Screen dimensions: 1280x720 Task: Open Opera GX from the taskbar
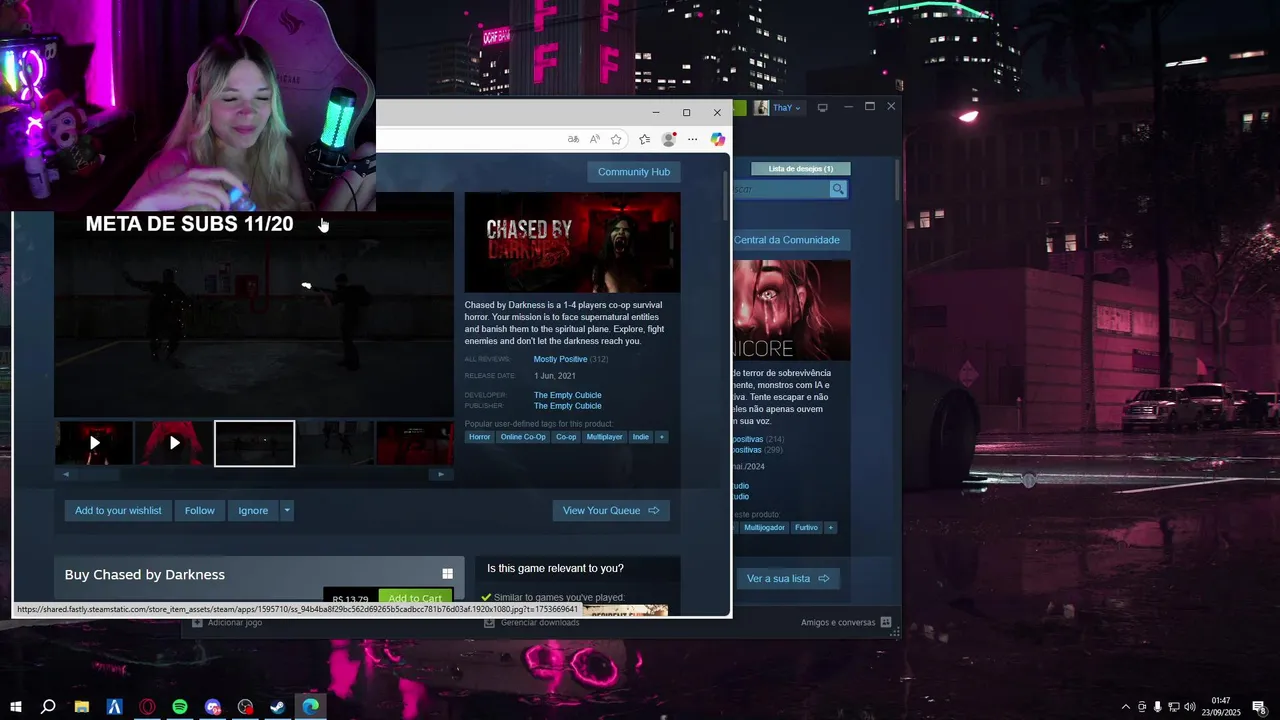[x=147, y=707]
